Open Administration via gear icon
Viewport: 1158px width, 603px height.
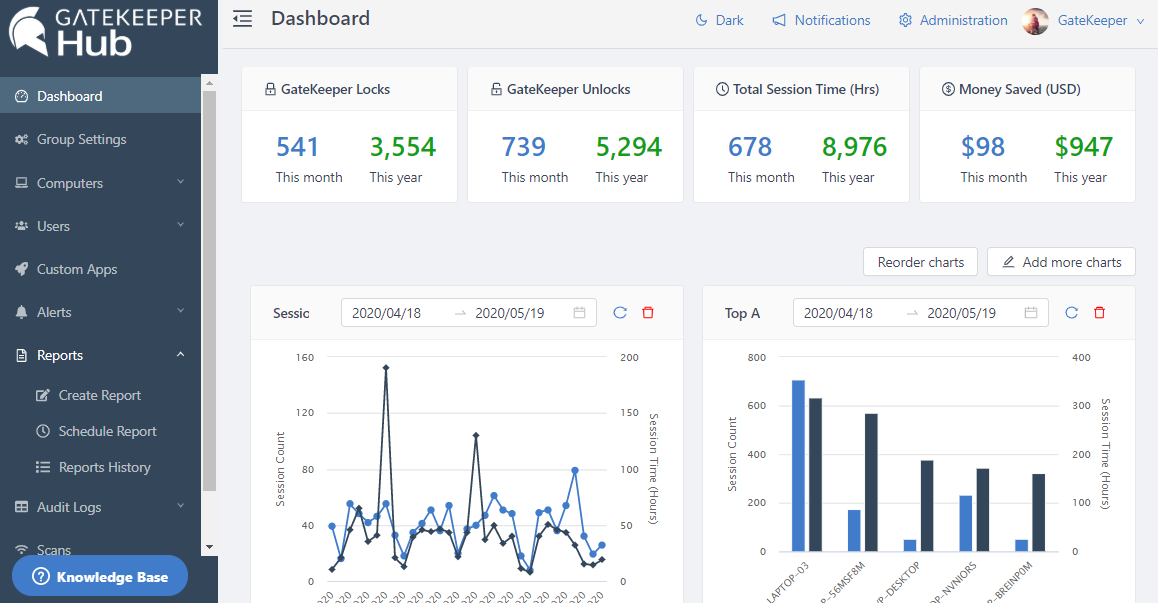pyautogui.click(x=905, y=20)
